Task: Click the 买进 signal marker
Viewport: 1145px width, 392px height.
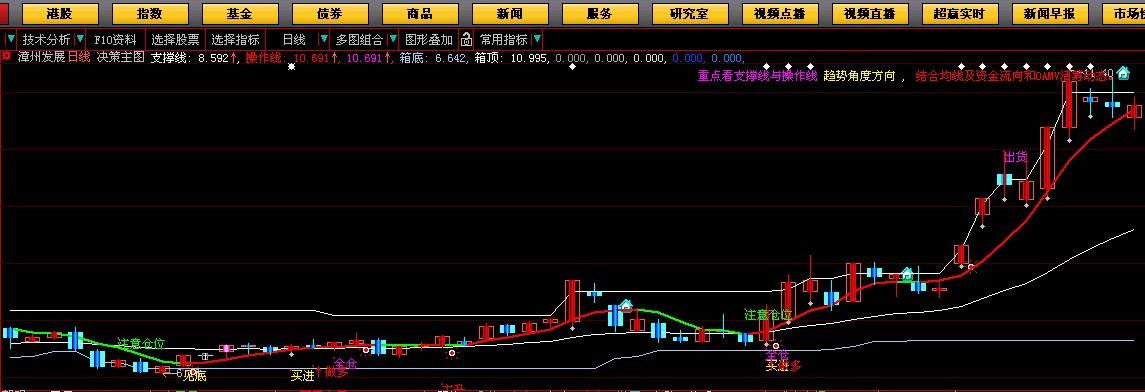Action: pos(302,376)
